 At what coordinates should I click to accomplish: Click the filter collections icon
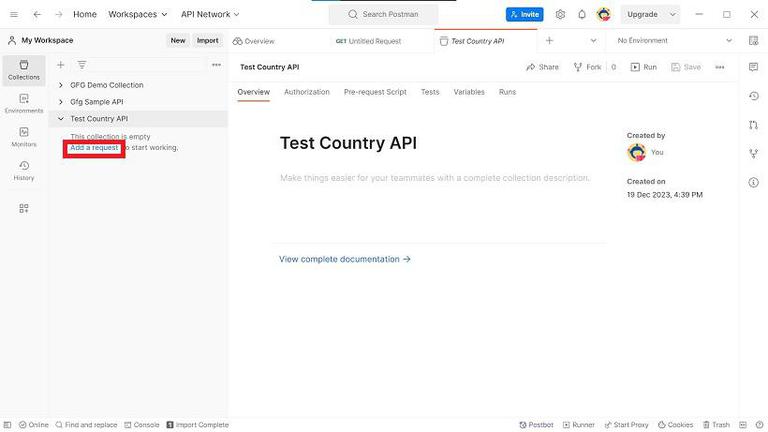[82, 65]
